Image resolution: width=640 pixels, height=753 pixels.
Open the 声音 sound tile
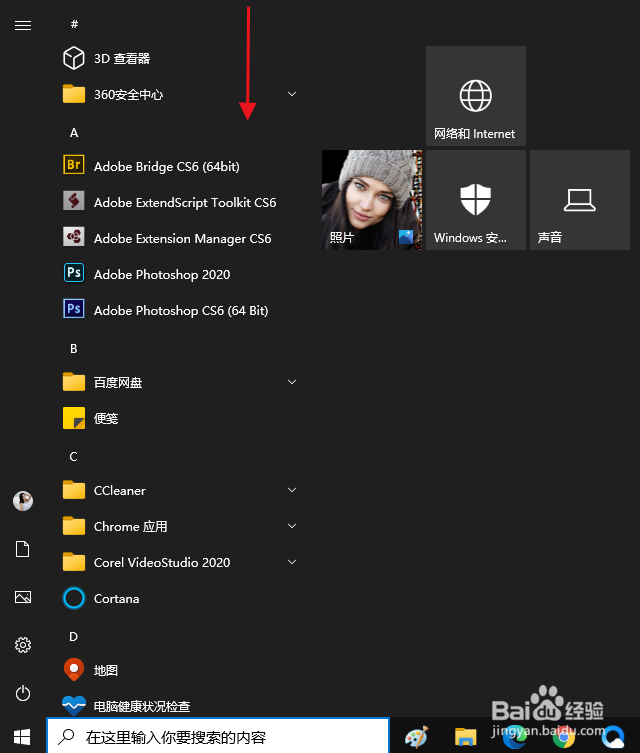pos(580,200)
